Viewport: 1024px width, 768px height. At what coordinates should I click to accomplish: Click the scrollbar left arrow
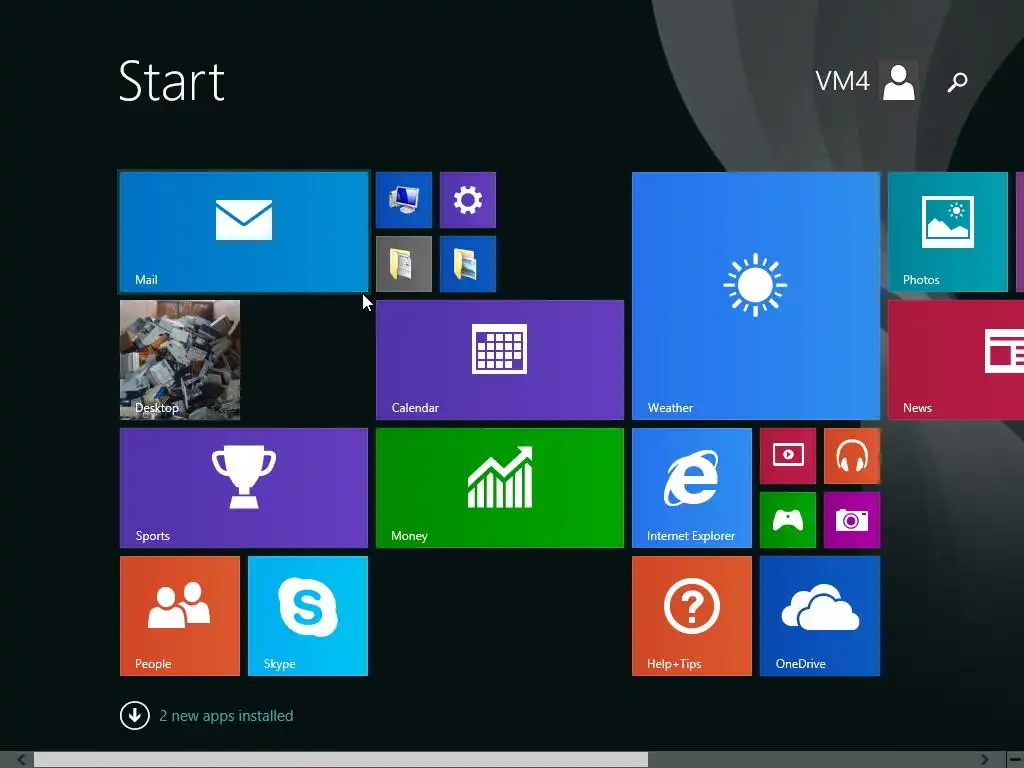coord(22,760)
